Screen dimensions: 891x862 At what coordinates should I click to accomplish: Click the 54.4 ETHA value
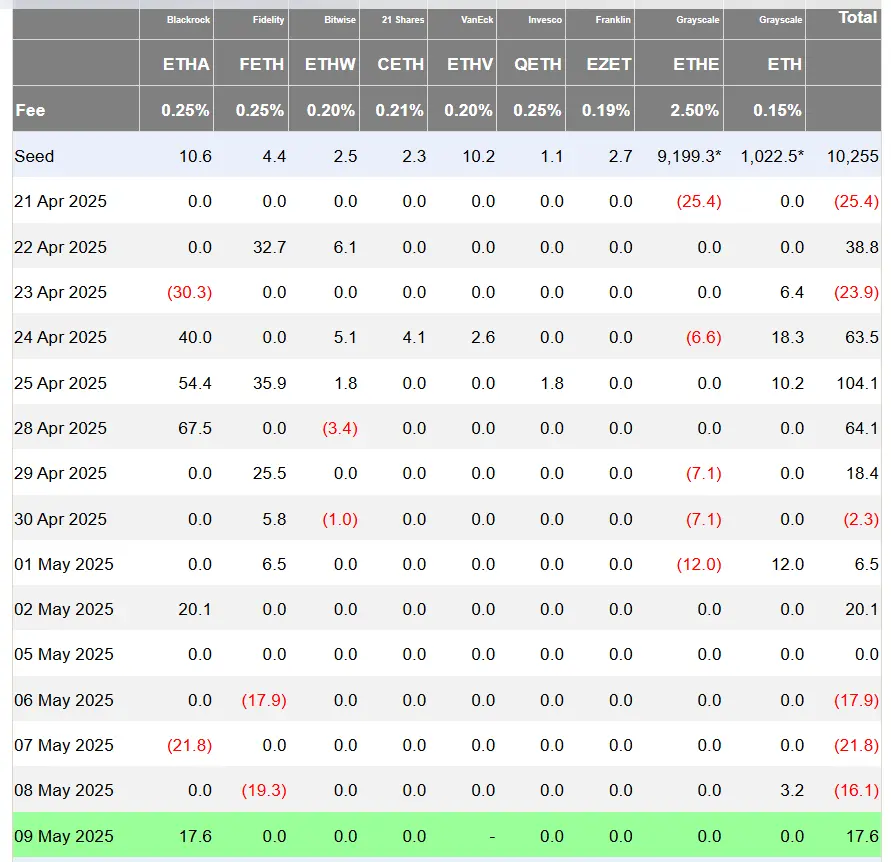(195, 383)
